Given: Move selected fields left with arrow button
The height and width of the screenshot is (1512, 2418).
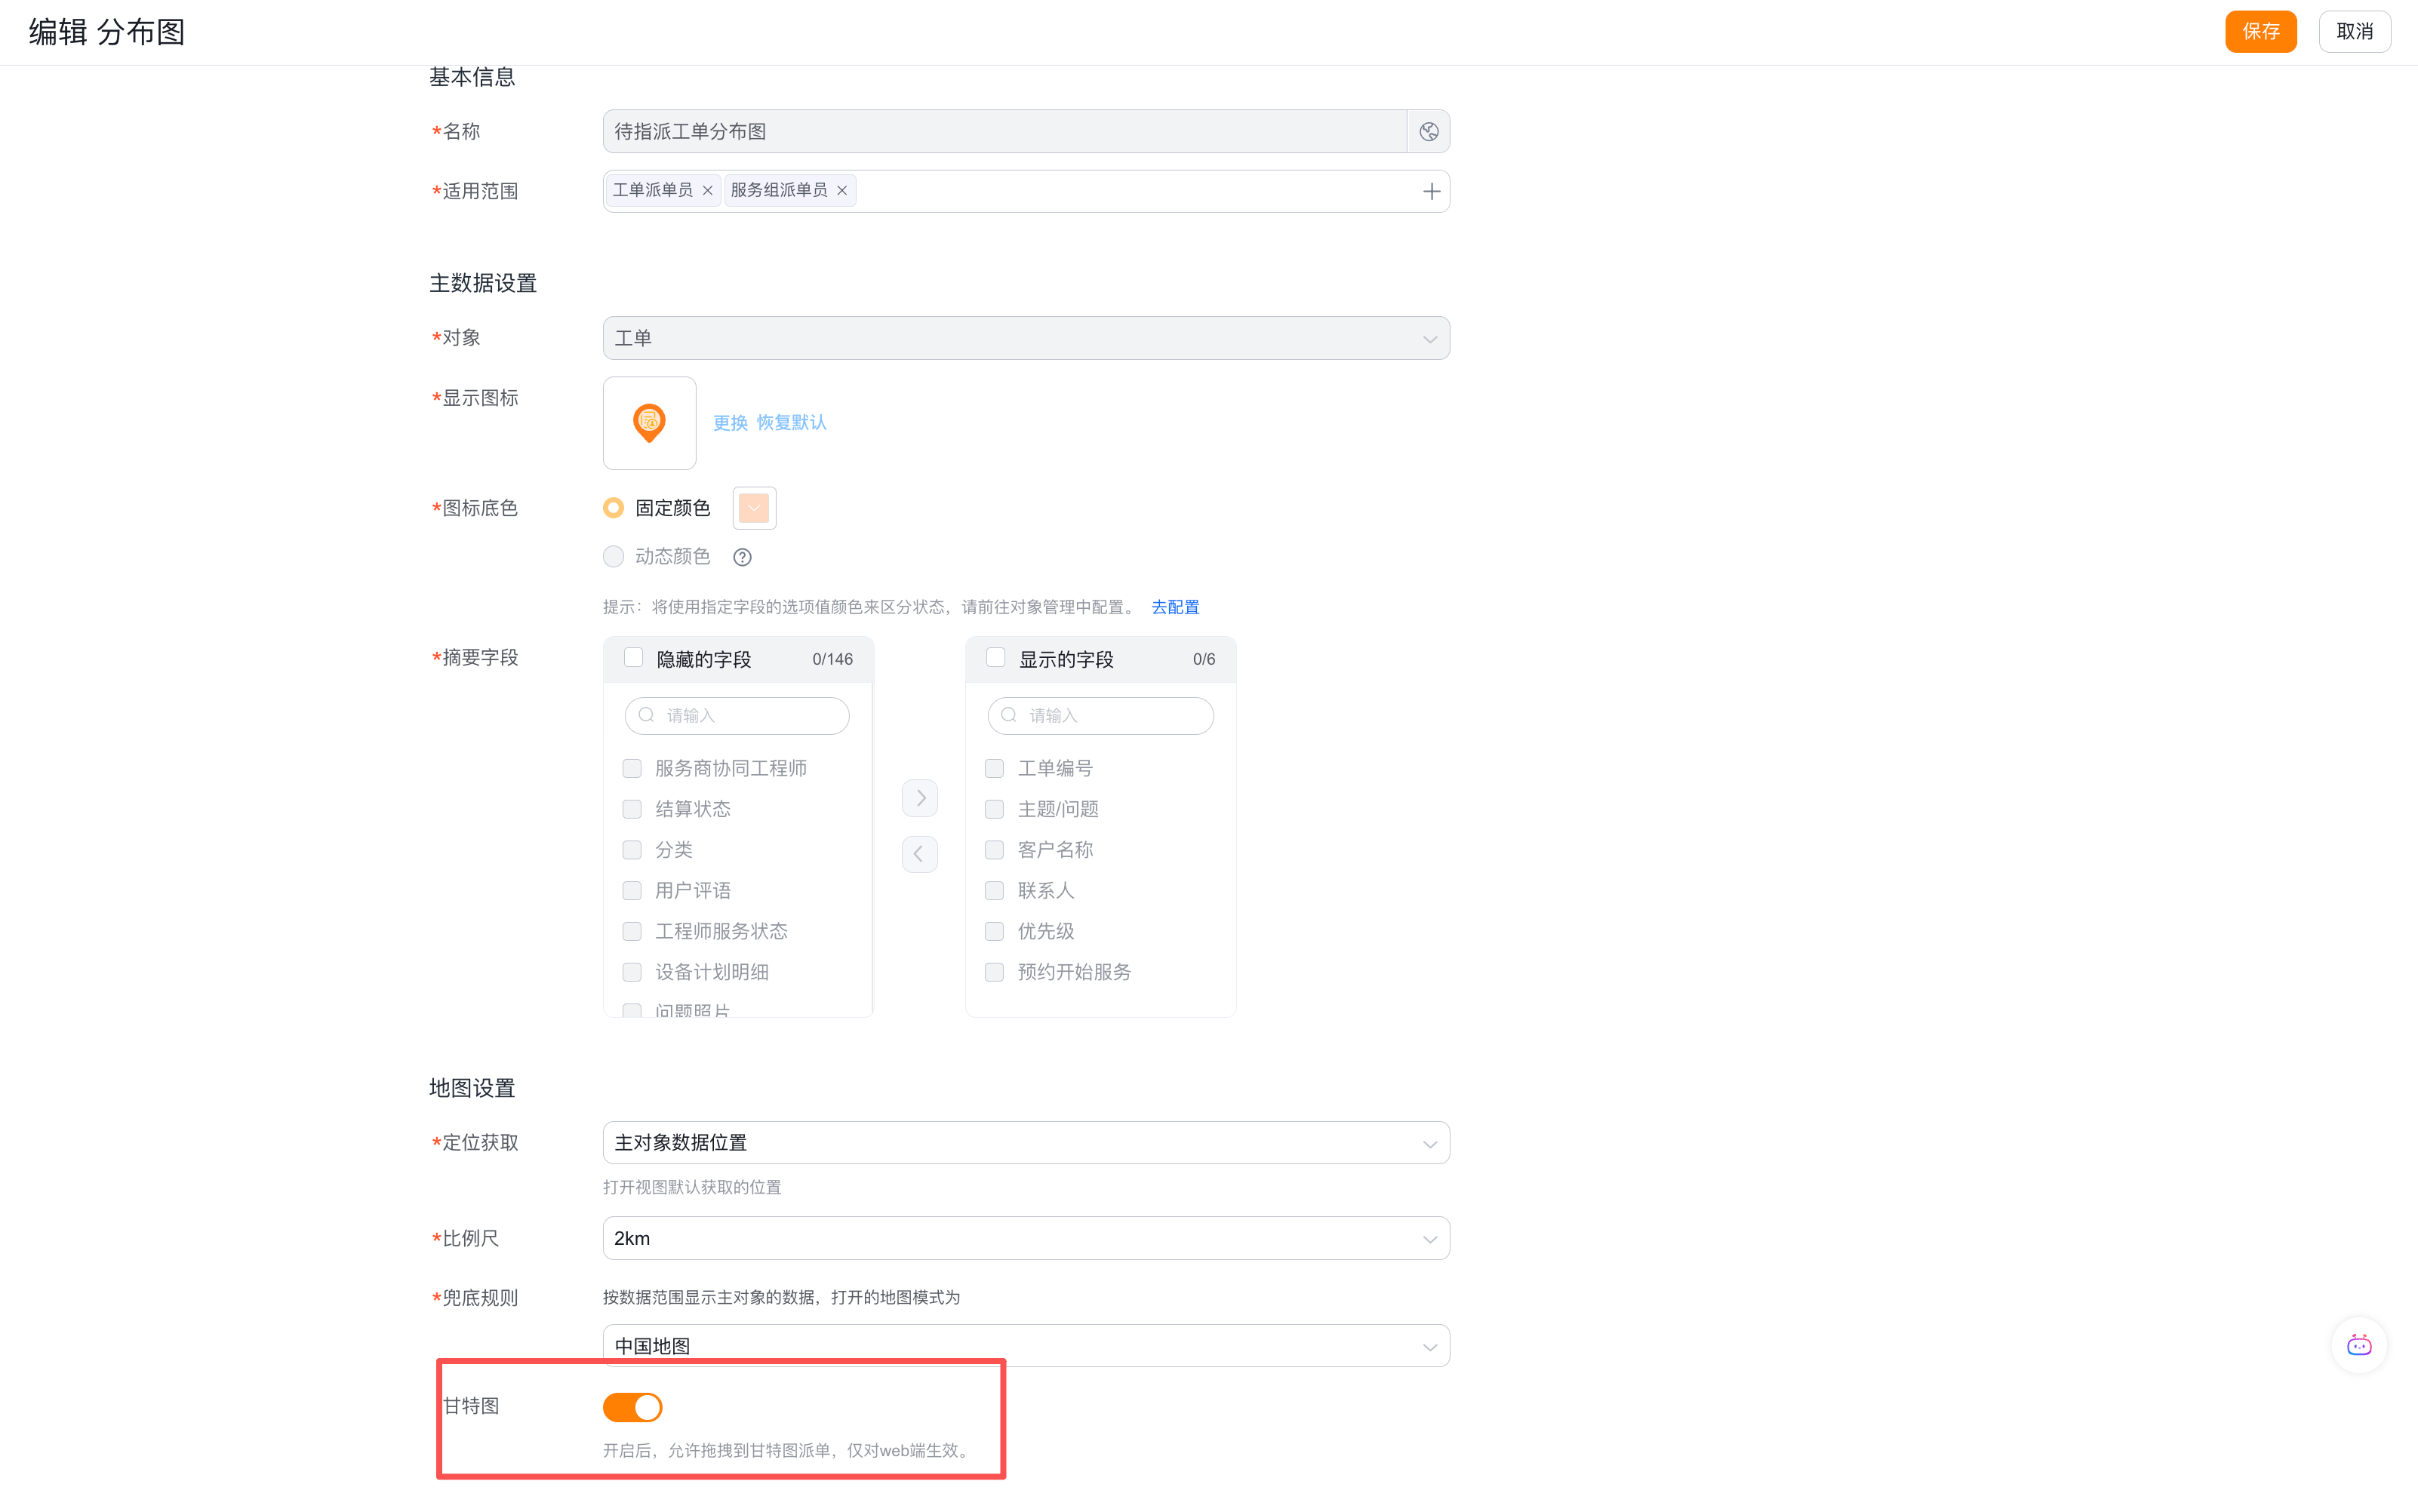Looking at the screenshot, I should [x=920, y=854].
